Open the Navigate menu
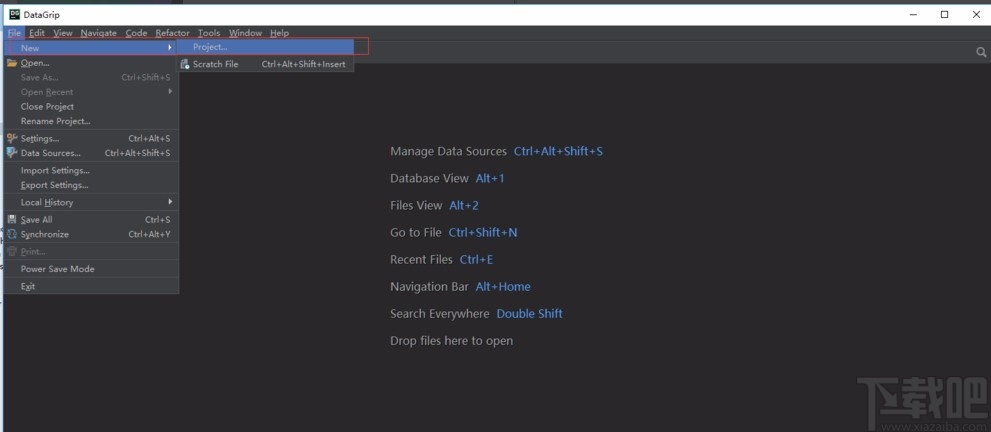 point(98,33)
